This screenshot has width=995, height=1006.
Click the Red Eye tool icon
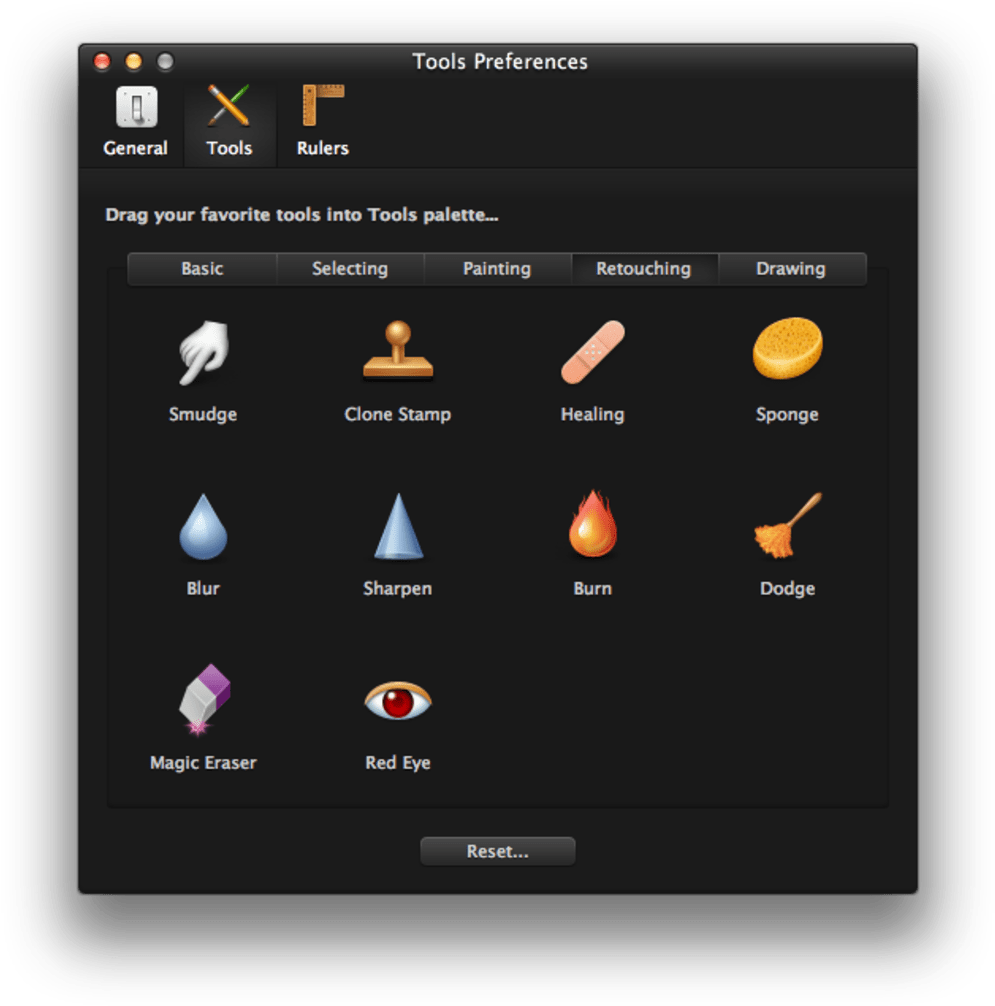pos(398,701)
